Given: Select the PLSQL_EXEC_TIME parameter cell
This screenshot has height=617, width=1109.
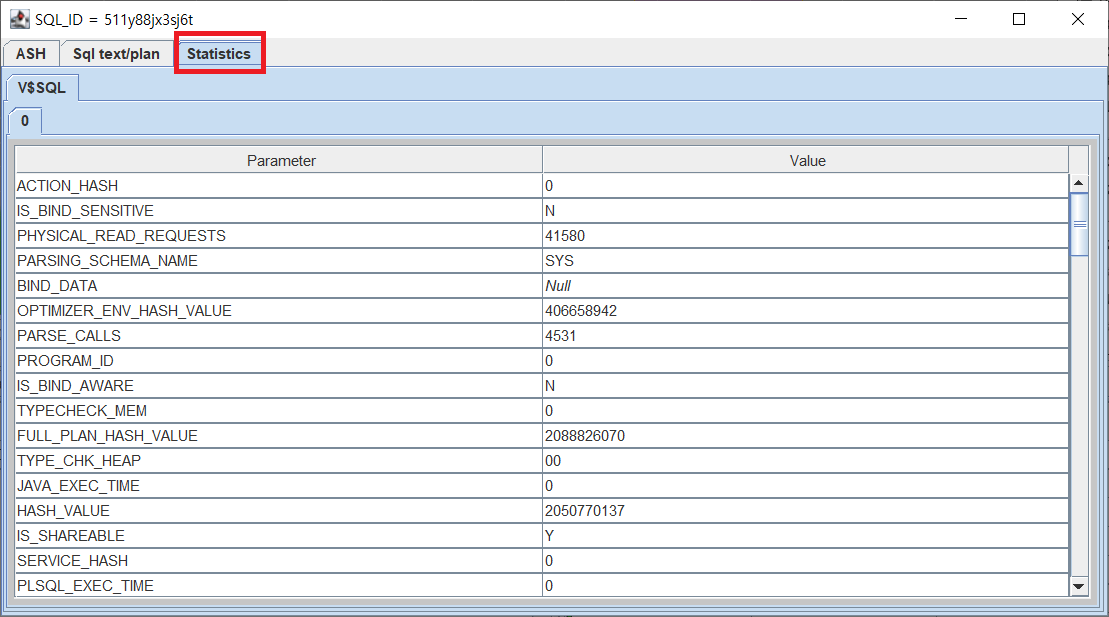Looking at the screenshot, I should click(x=279, y=586).
